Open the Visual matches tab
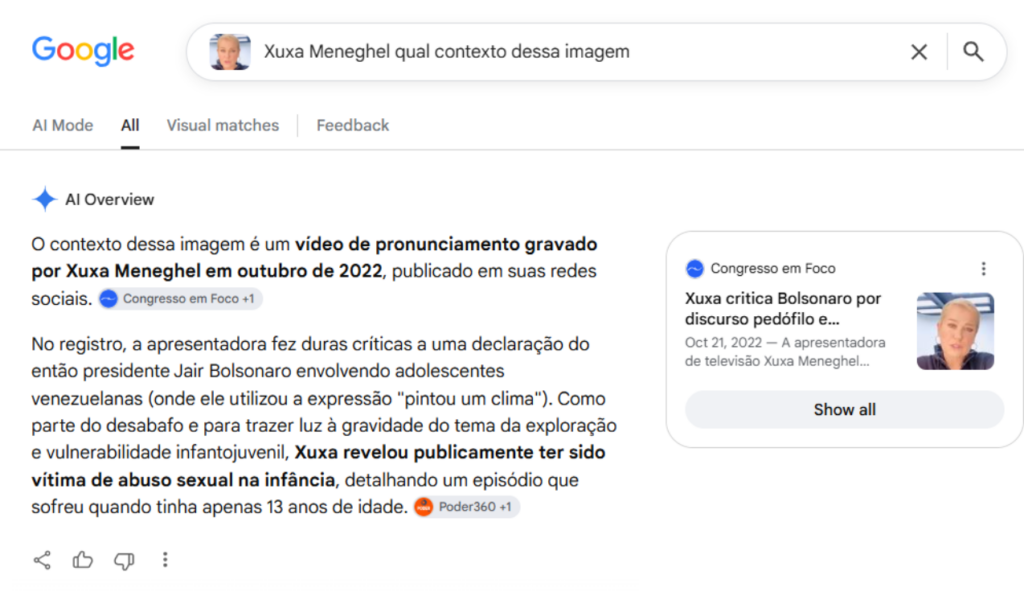Image resolution: width=1024 pixels, height=592 pixels. pos(223,125)
